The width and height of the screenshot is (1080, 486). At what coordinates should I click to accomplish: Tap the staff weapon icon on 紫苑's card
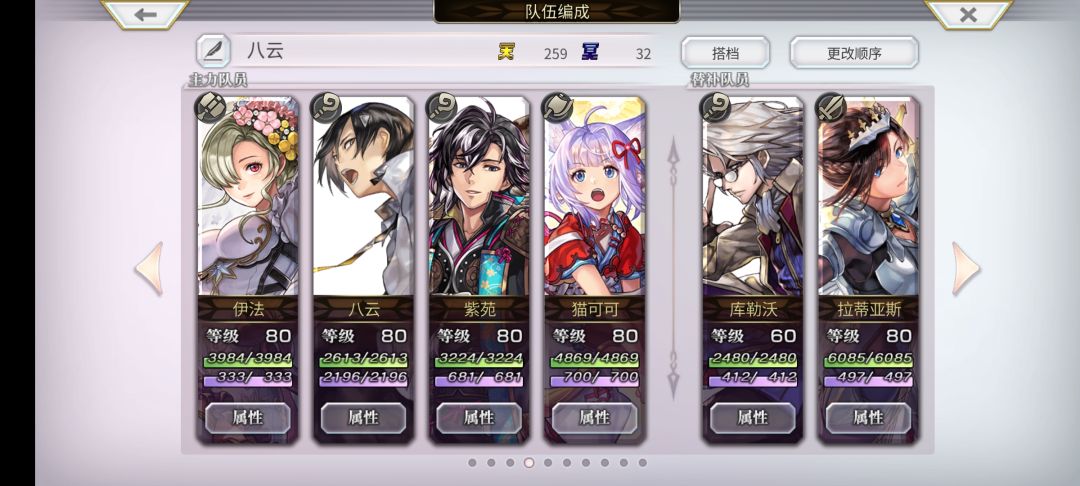(x=442, y=107)
